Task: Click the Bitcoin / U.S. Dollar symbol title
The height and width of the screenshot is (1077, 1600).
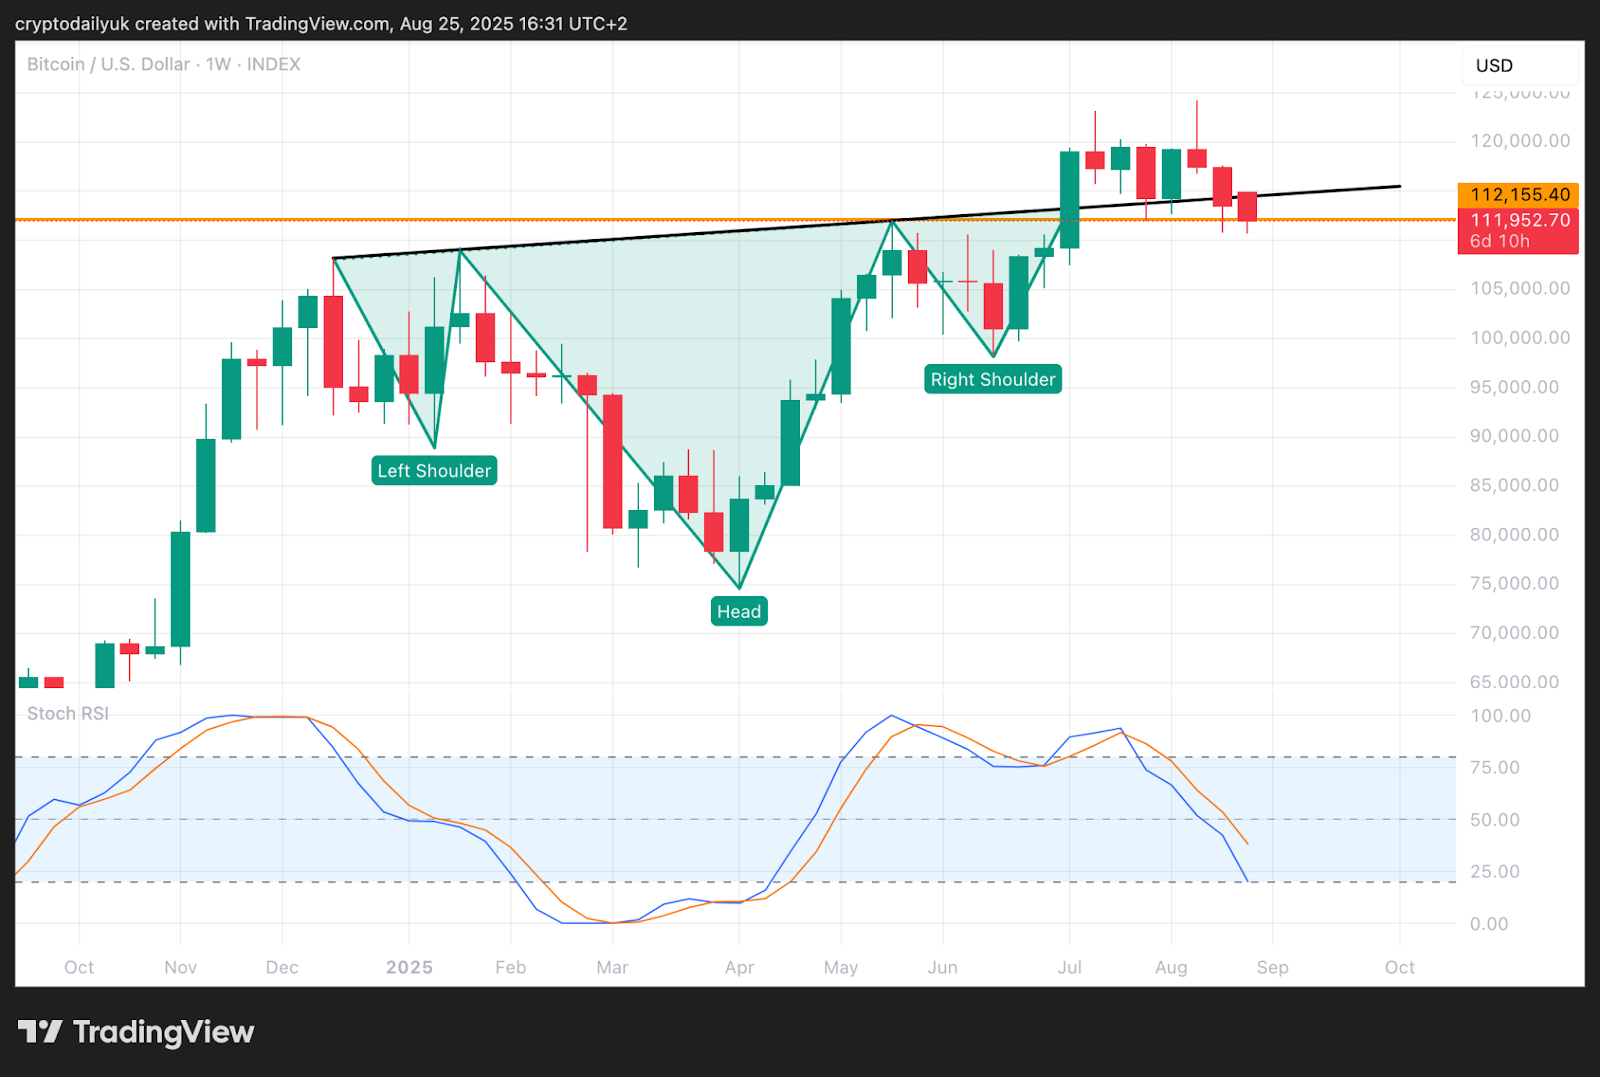Action: click(108, 65)
